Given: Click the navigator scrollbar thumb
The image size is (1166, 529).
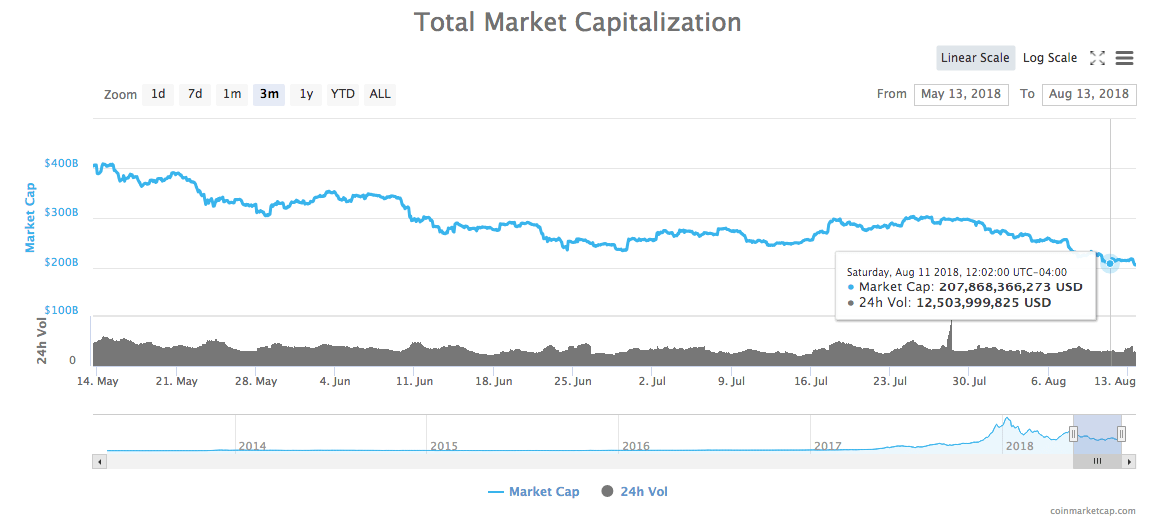Looking at the screenshot, I should (1097, 461).
